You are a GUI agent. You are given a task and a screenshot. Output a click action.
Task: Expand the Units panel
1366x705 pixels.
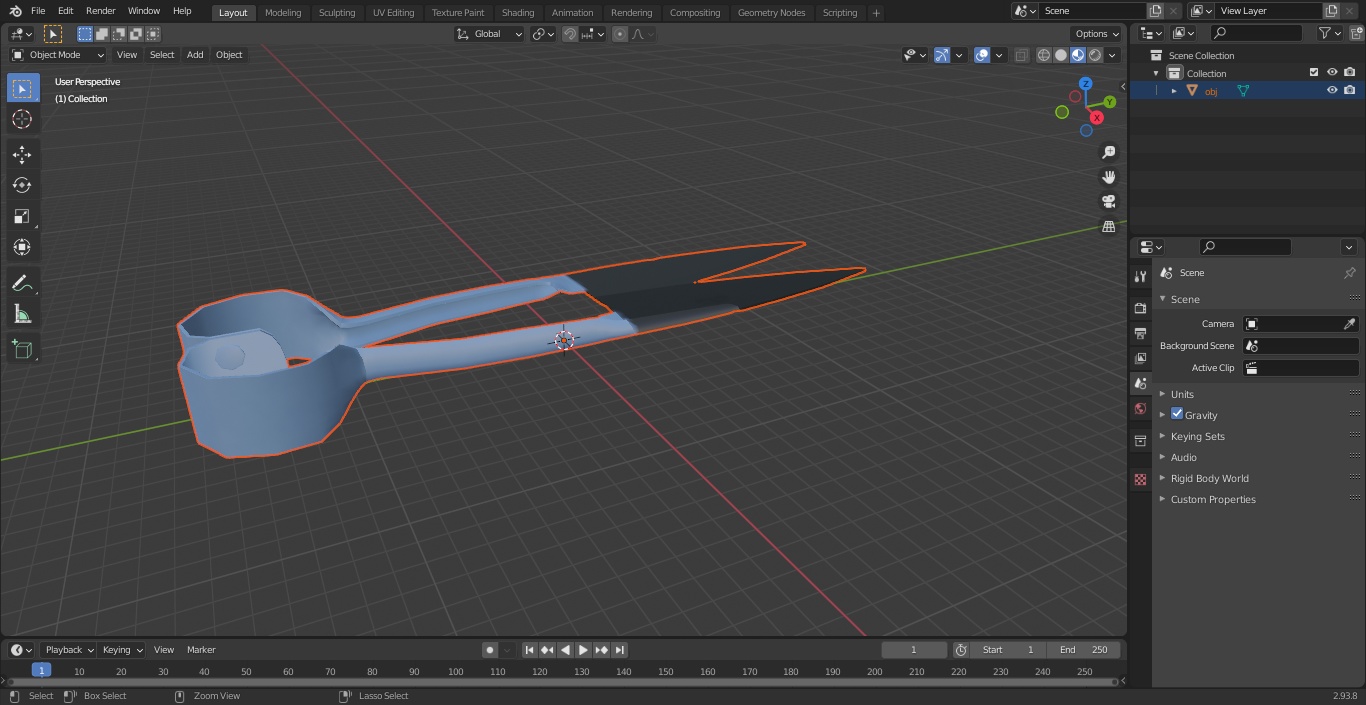click(x=1182, y=394)
